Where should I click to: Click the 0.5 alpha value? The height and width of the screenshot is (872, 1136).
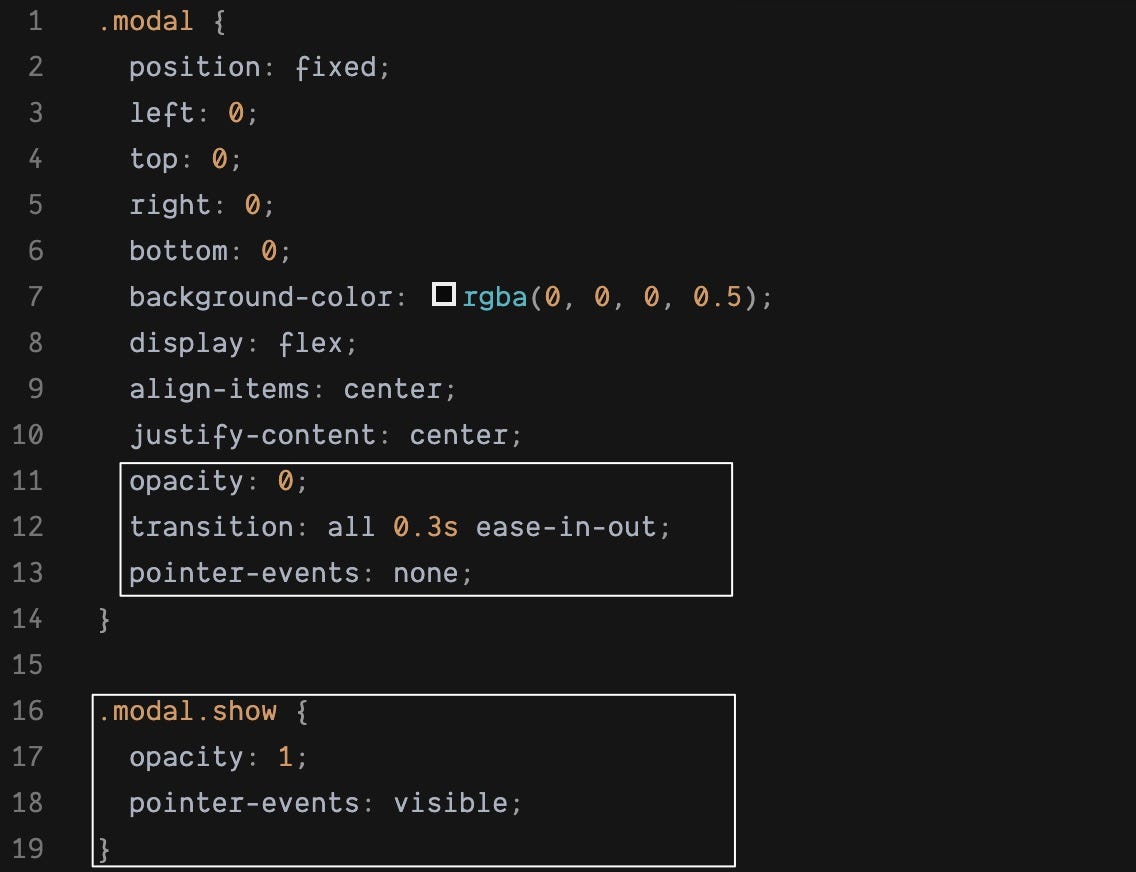click(717, 297)
